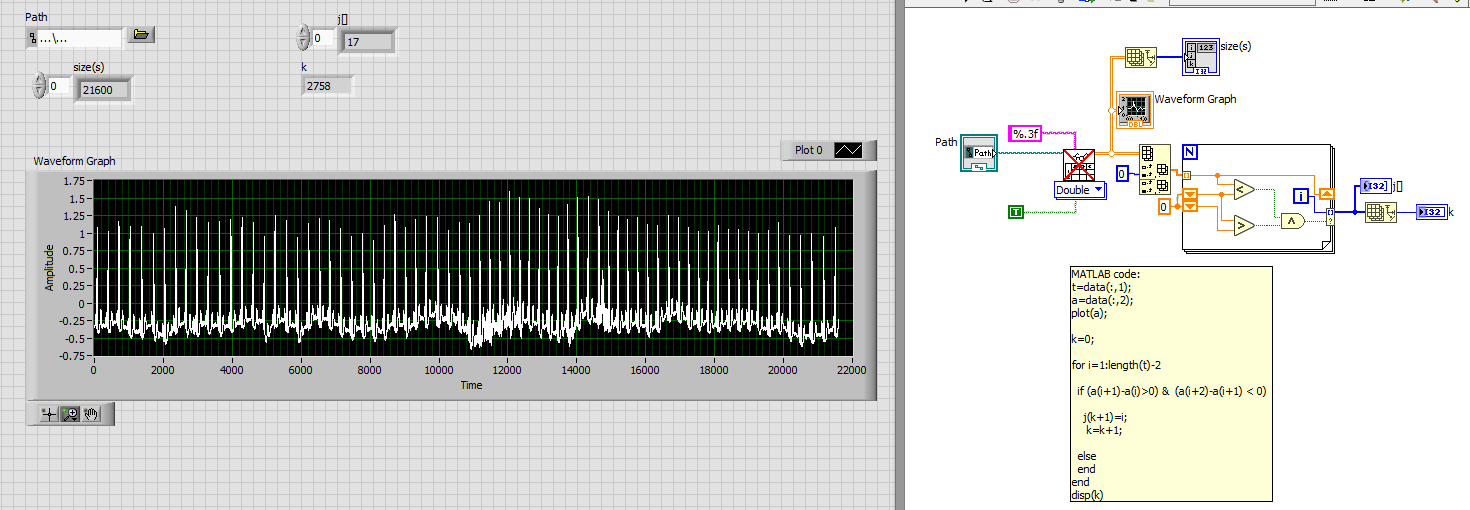
Task: Click the green True boolean constant
Action: coord(1016,211)
